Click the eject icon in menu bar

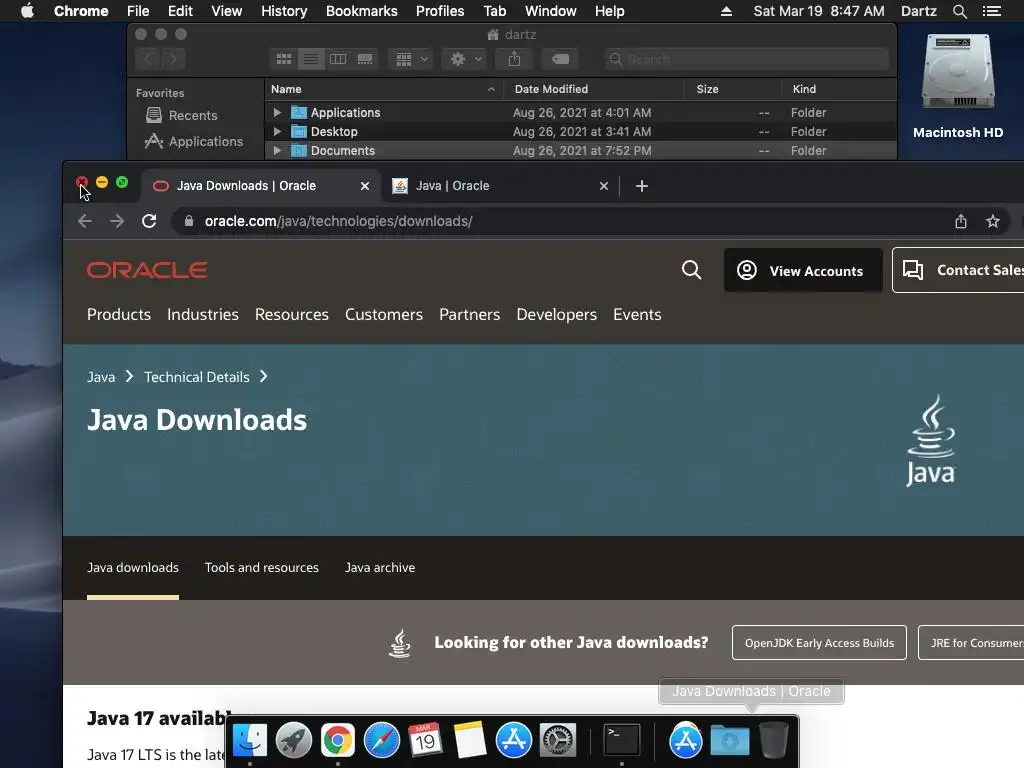click(726, 11)
